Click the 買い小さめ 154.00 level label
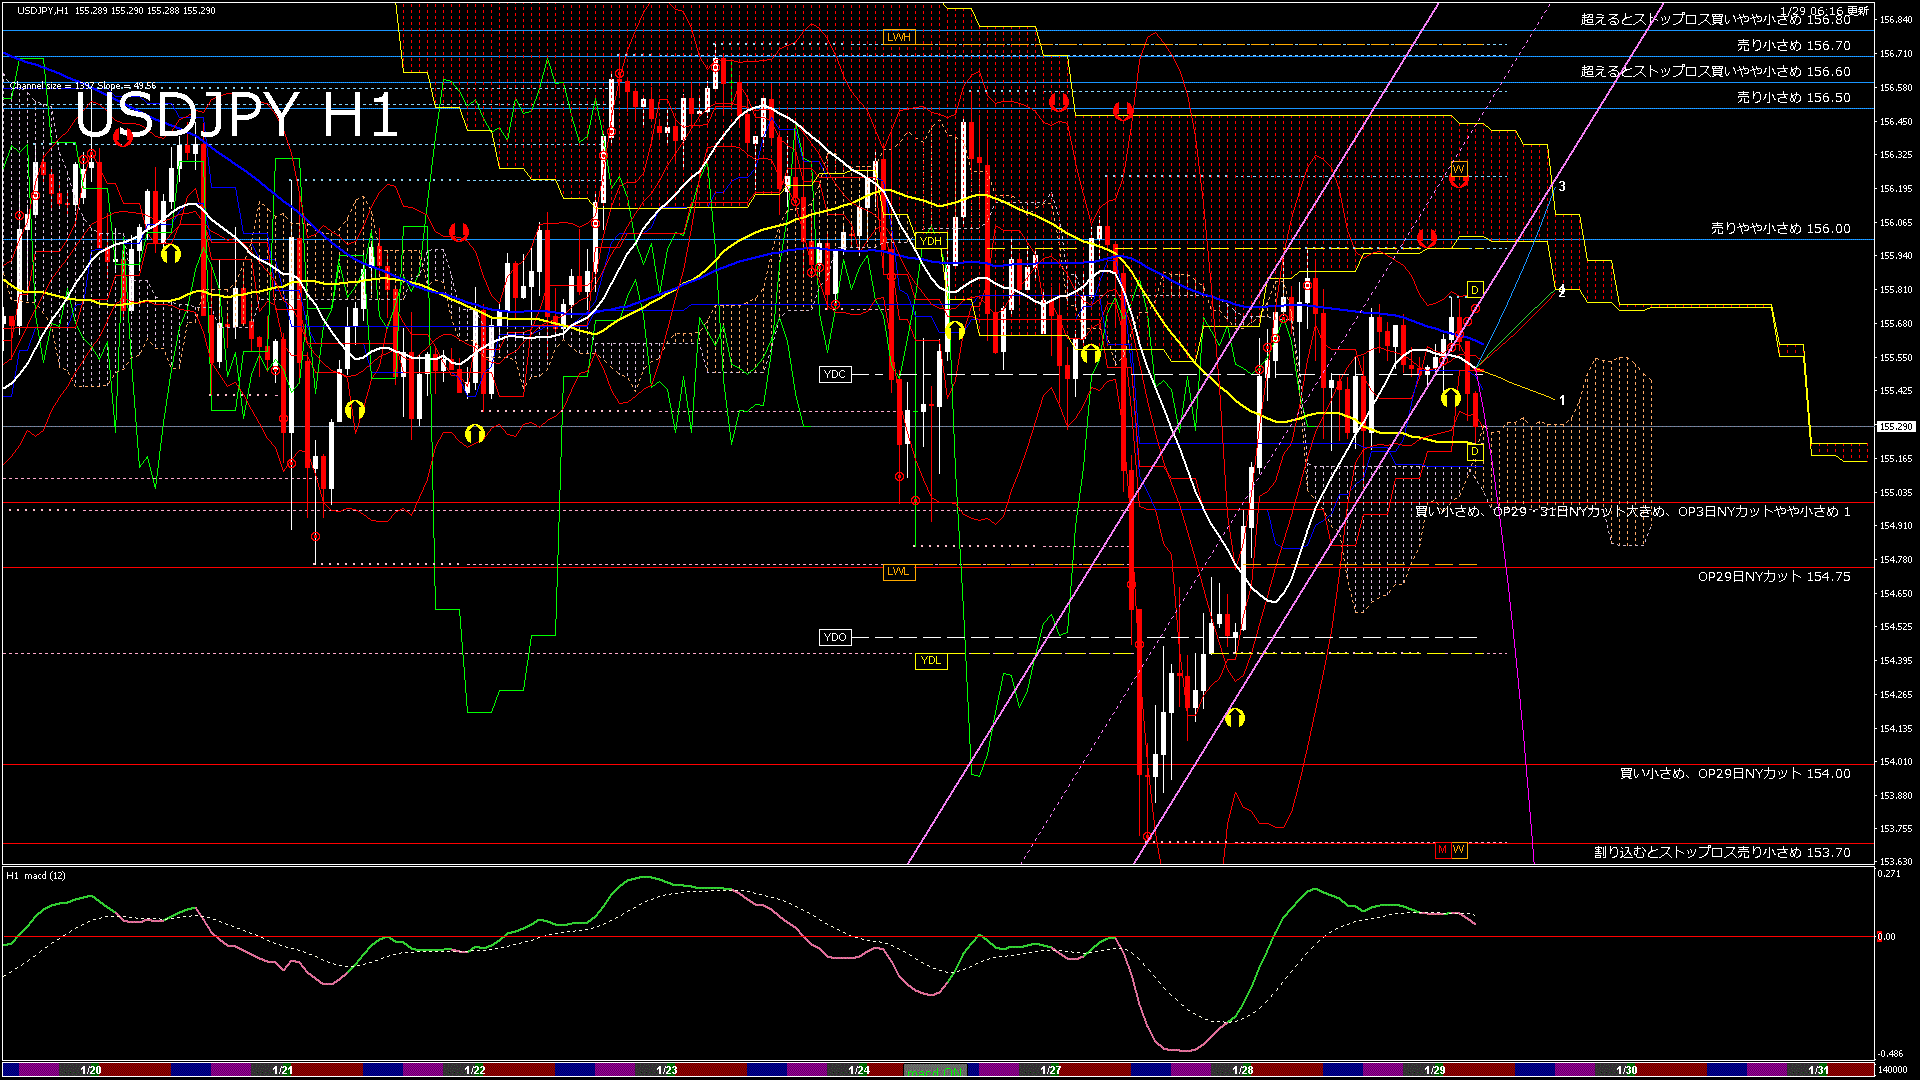 [x=1734, y=773]
